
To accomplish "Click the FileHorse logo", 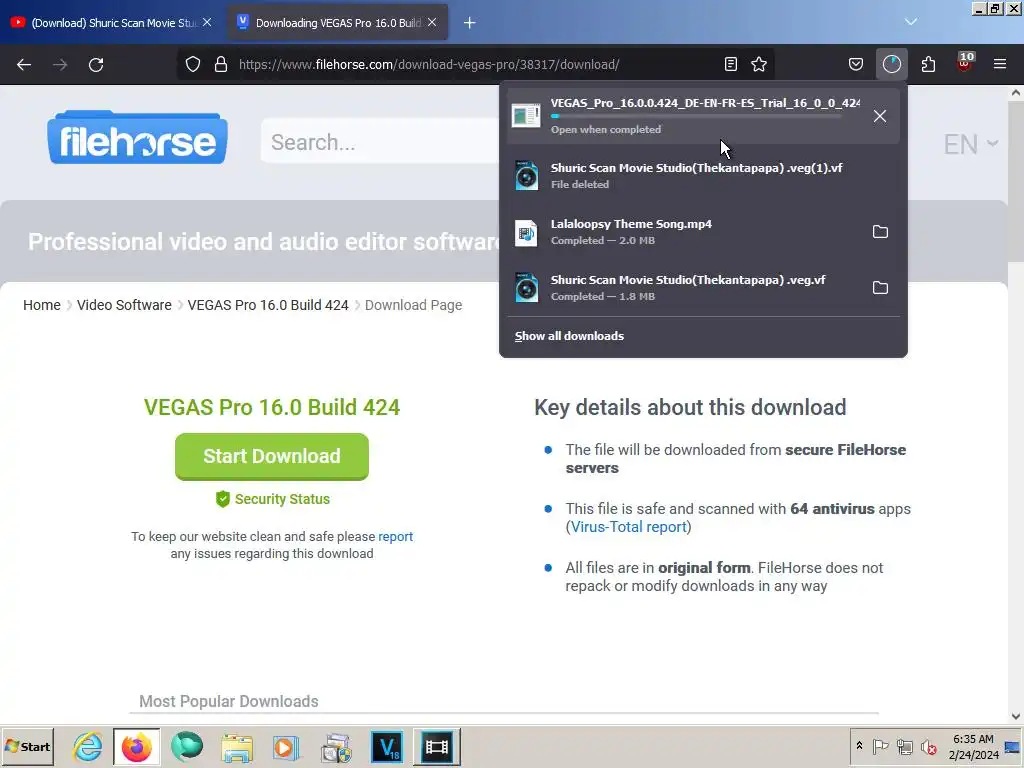I will (x=137, y=138).
